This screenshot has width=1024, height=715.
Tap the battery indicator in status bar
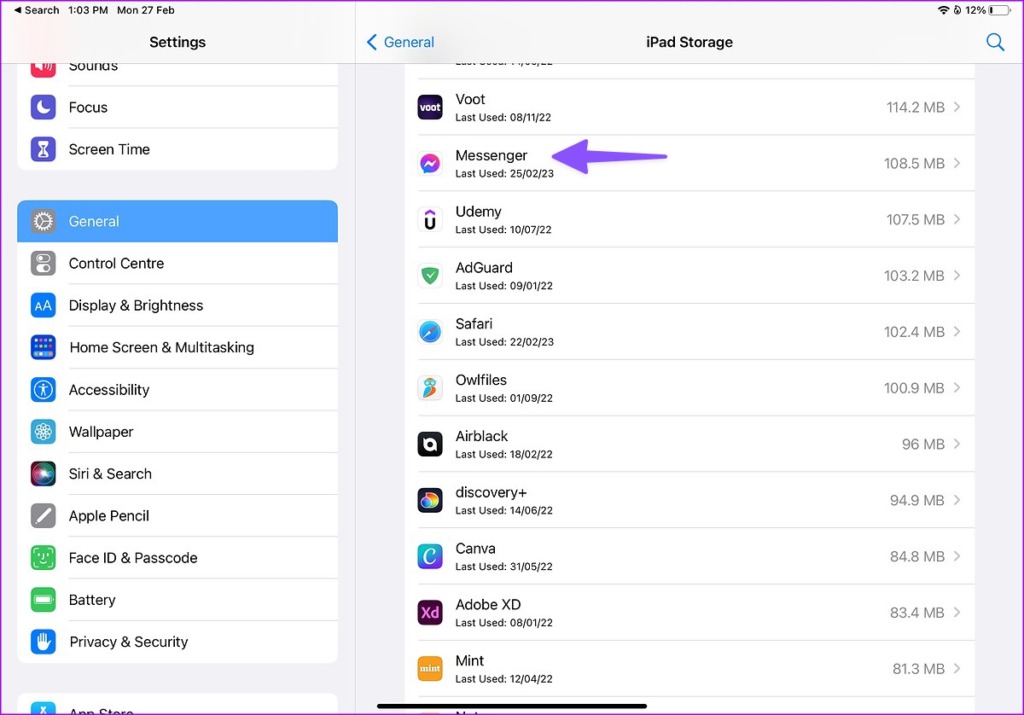(x=975, y=10)
